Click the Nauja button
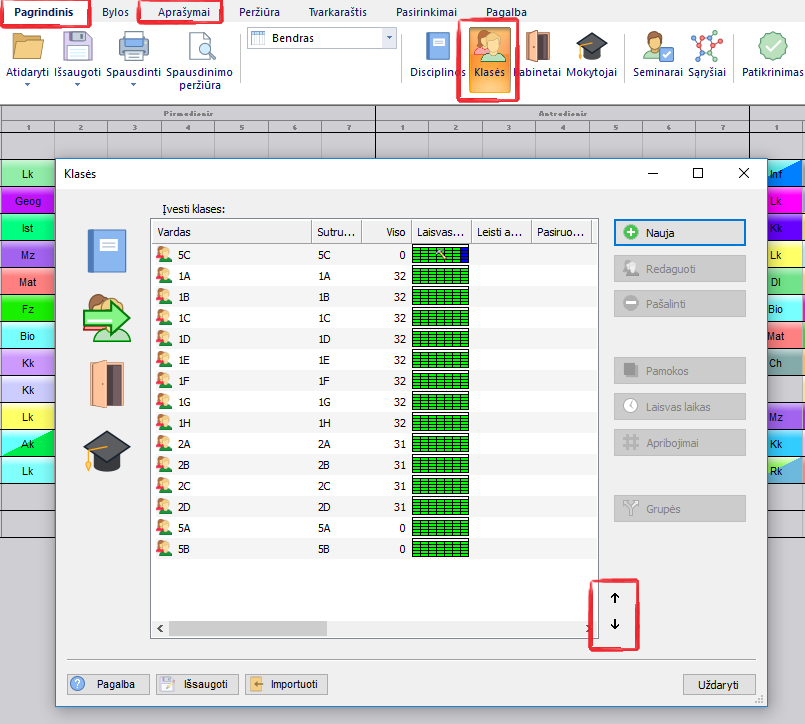 pos(679,232)
